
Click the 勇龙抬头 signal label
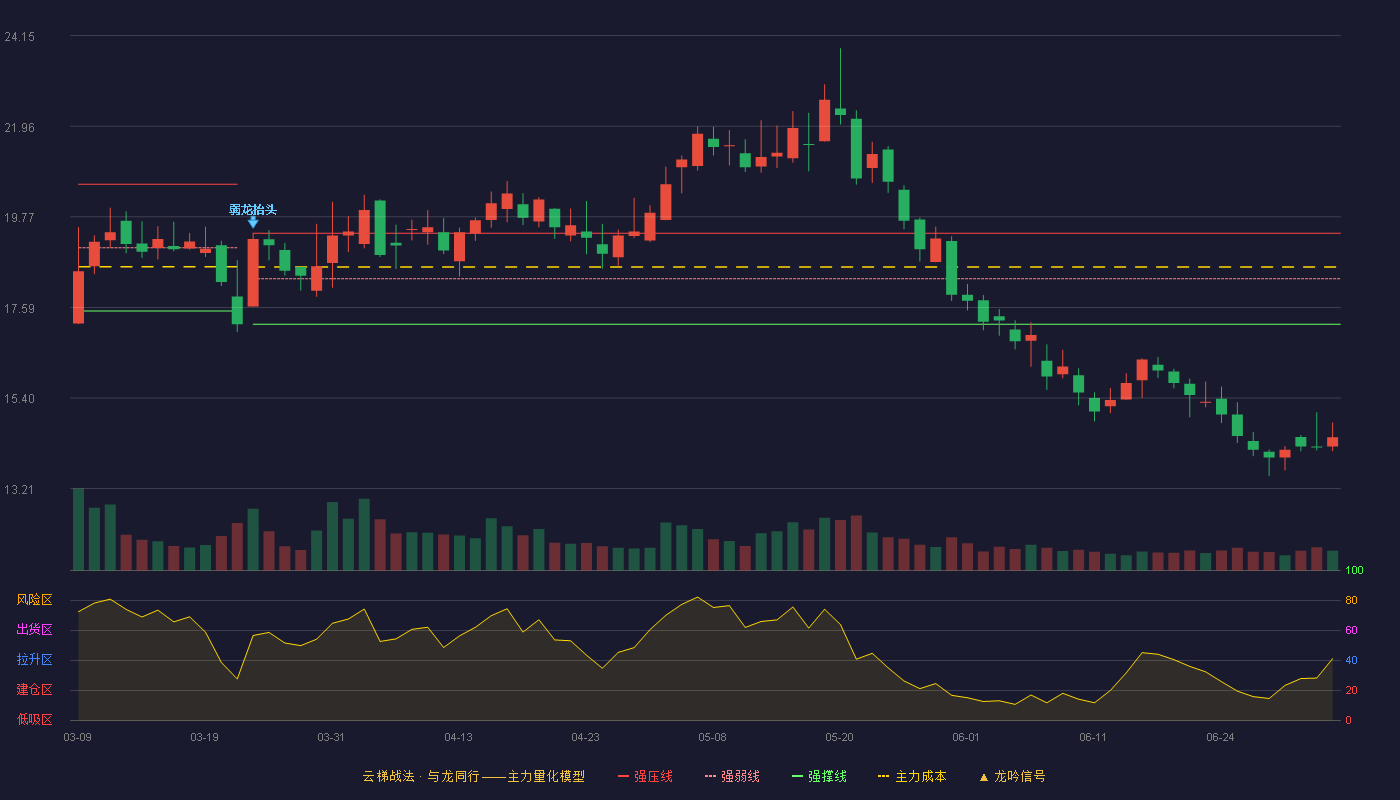(x=253, y=210)
